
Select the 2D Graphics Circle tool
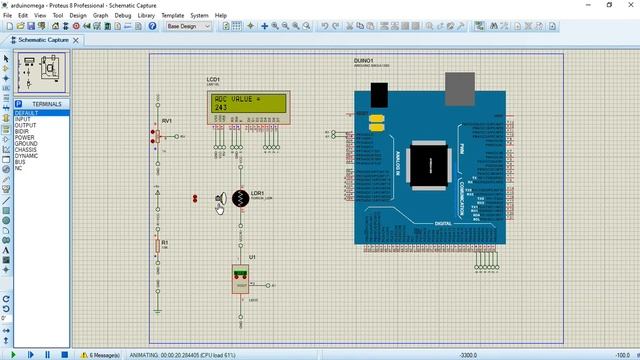6,220
